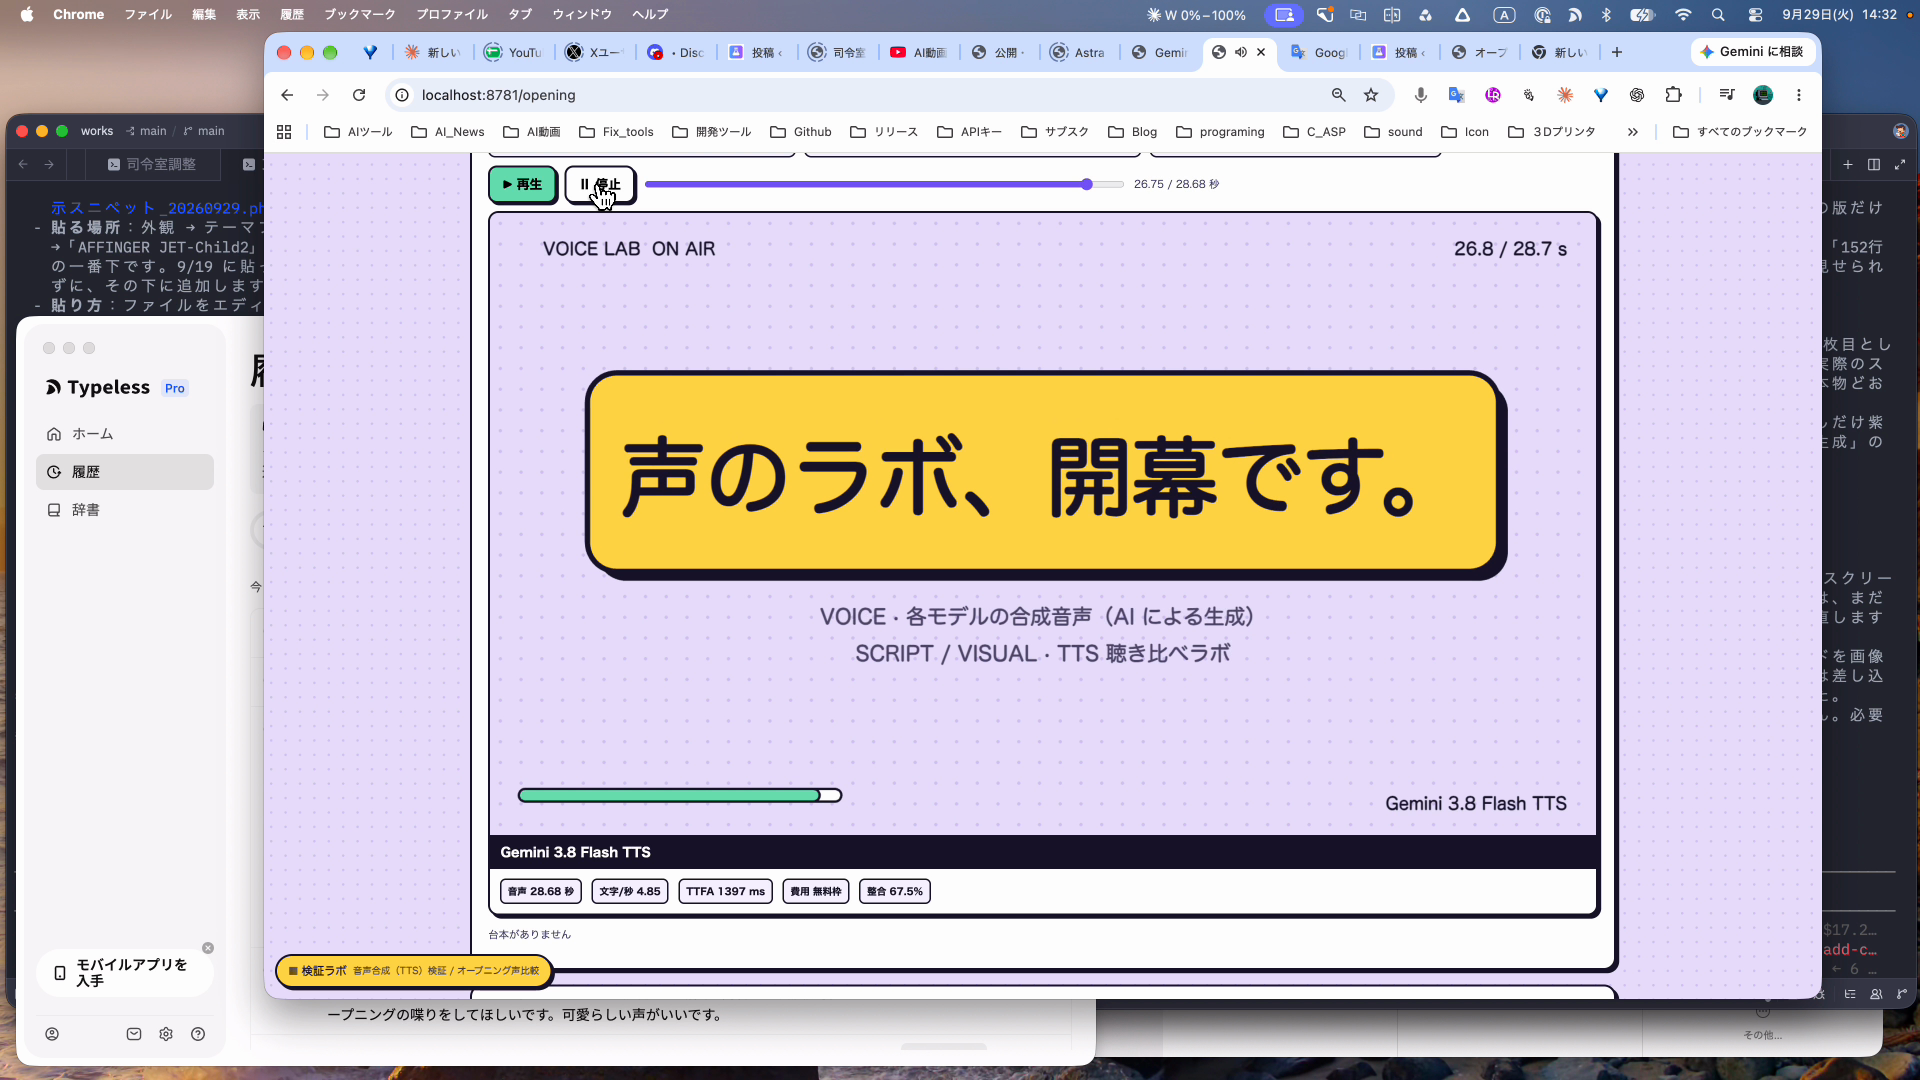Open the Google Translate extension icon
Image resolution: width=1920 pixels, height=1080 pixels.
(1456, 95)
